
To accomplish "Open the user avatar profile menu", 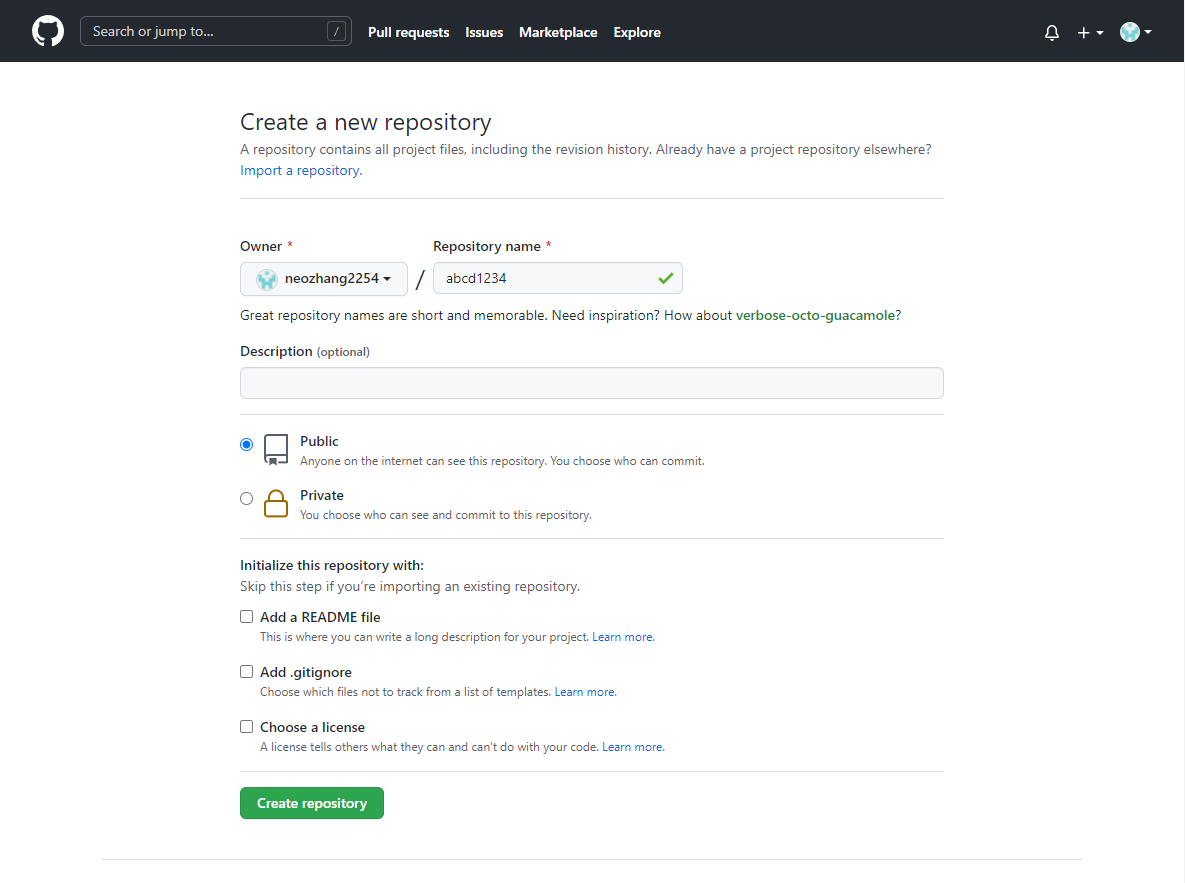I will [1135, 33].
